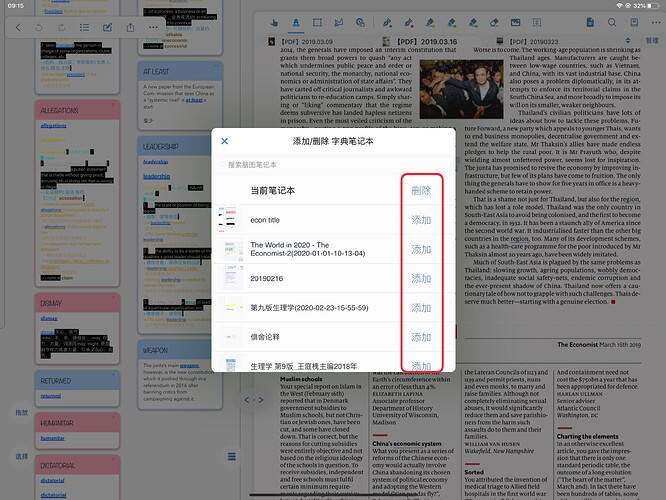Redo the mindmap action
This screenshot has width=666, height=500.
coord(62,28)
